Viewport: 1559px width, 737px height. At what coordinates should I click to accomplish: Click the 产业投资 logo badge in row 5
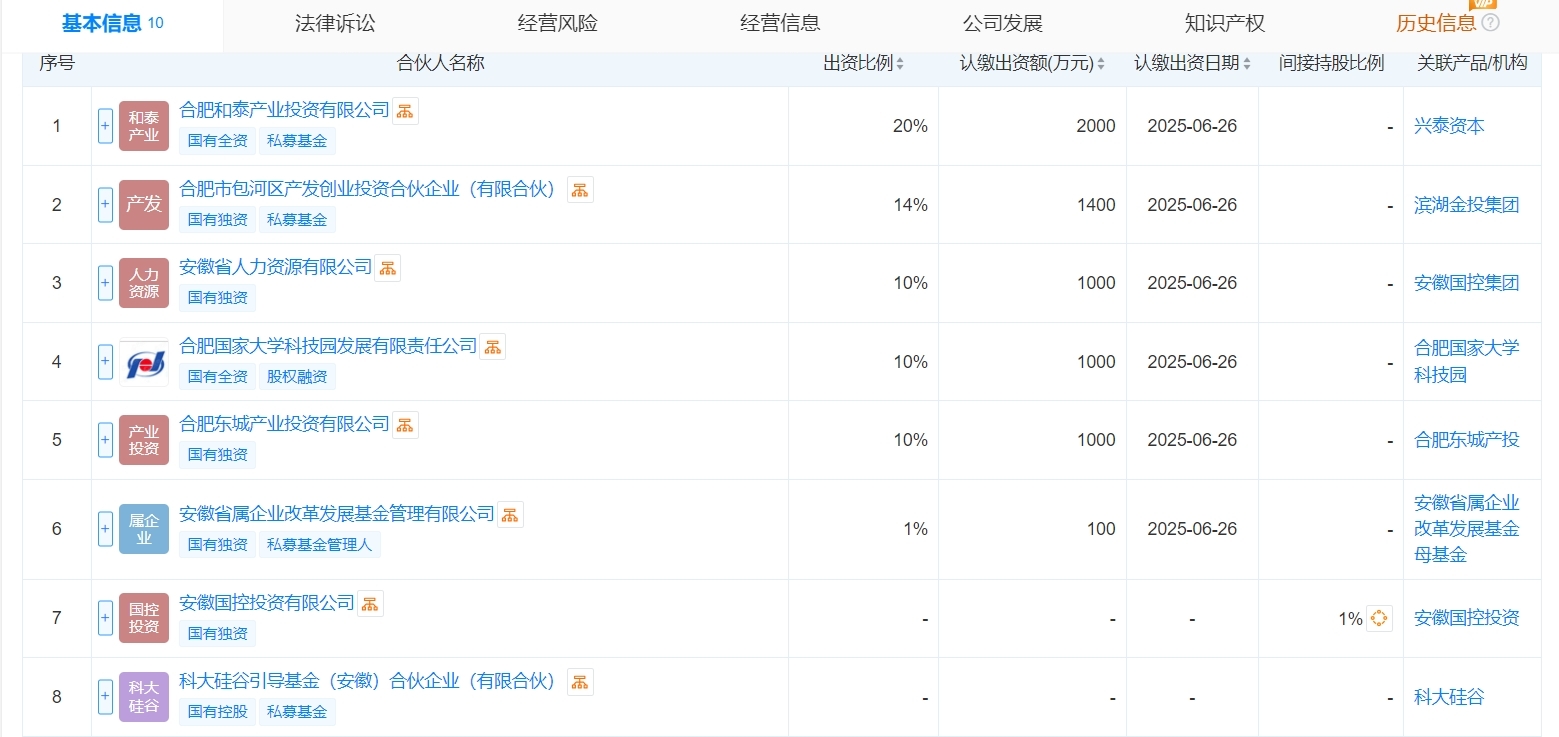144,440
